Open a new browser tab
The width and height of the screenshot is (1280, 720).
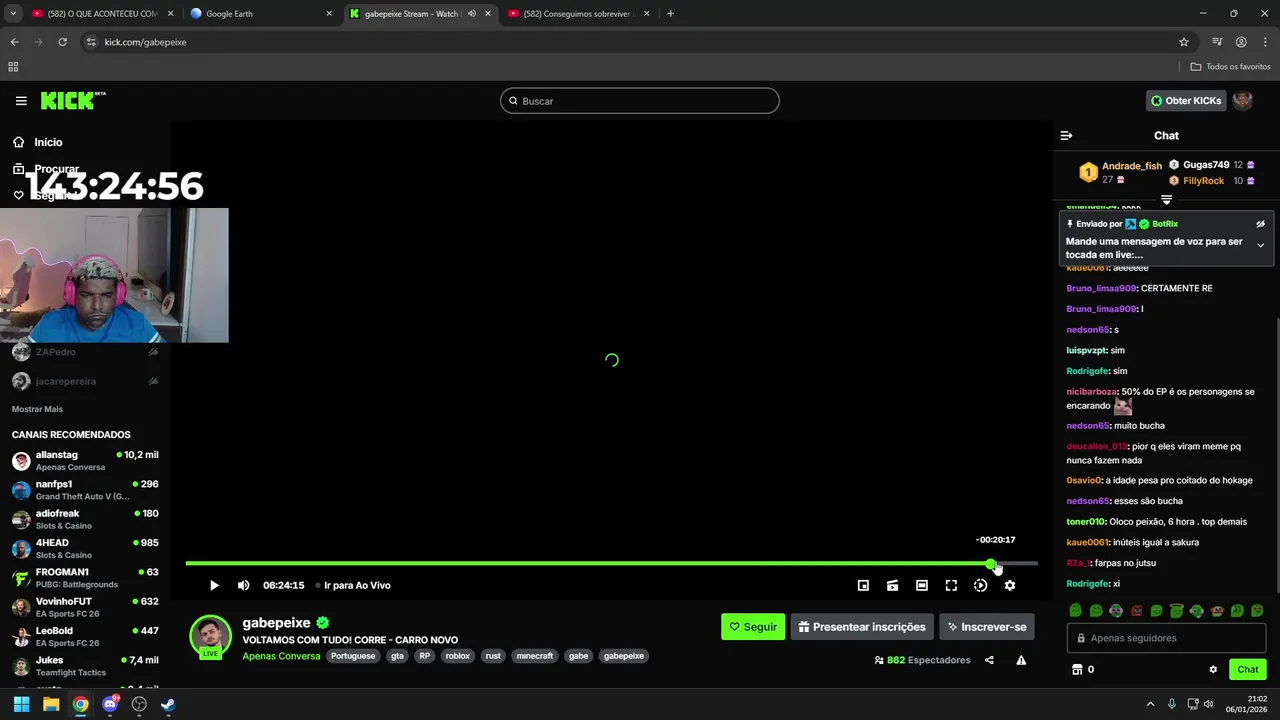pos(670,14)
